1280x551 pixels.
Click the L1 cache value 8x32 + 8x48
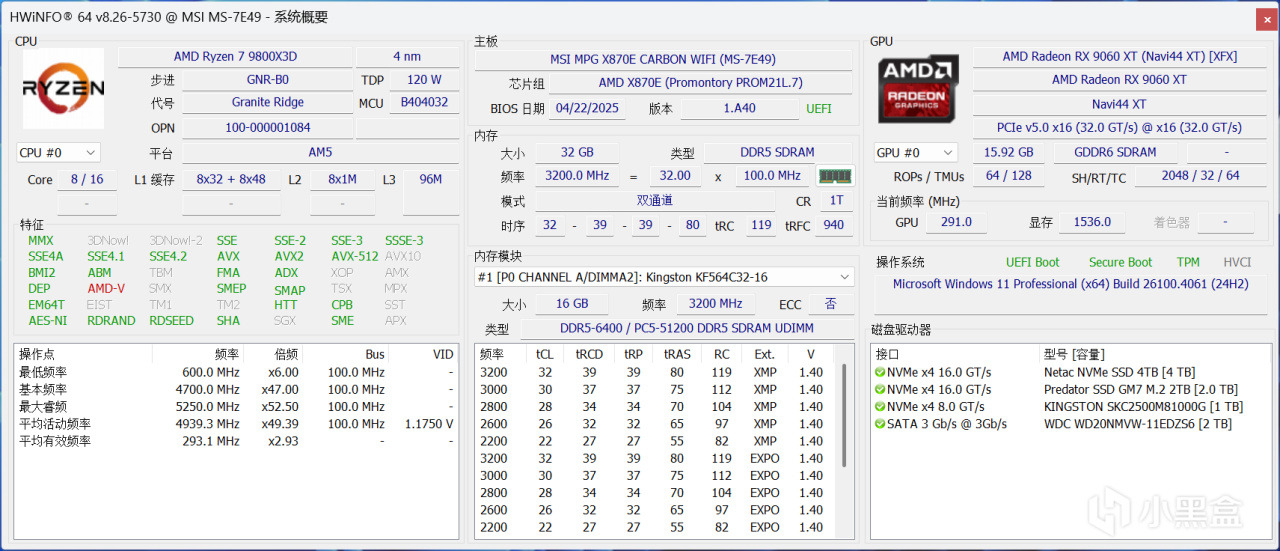(231, 179)
